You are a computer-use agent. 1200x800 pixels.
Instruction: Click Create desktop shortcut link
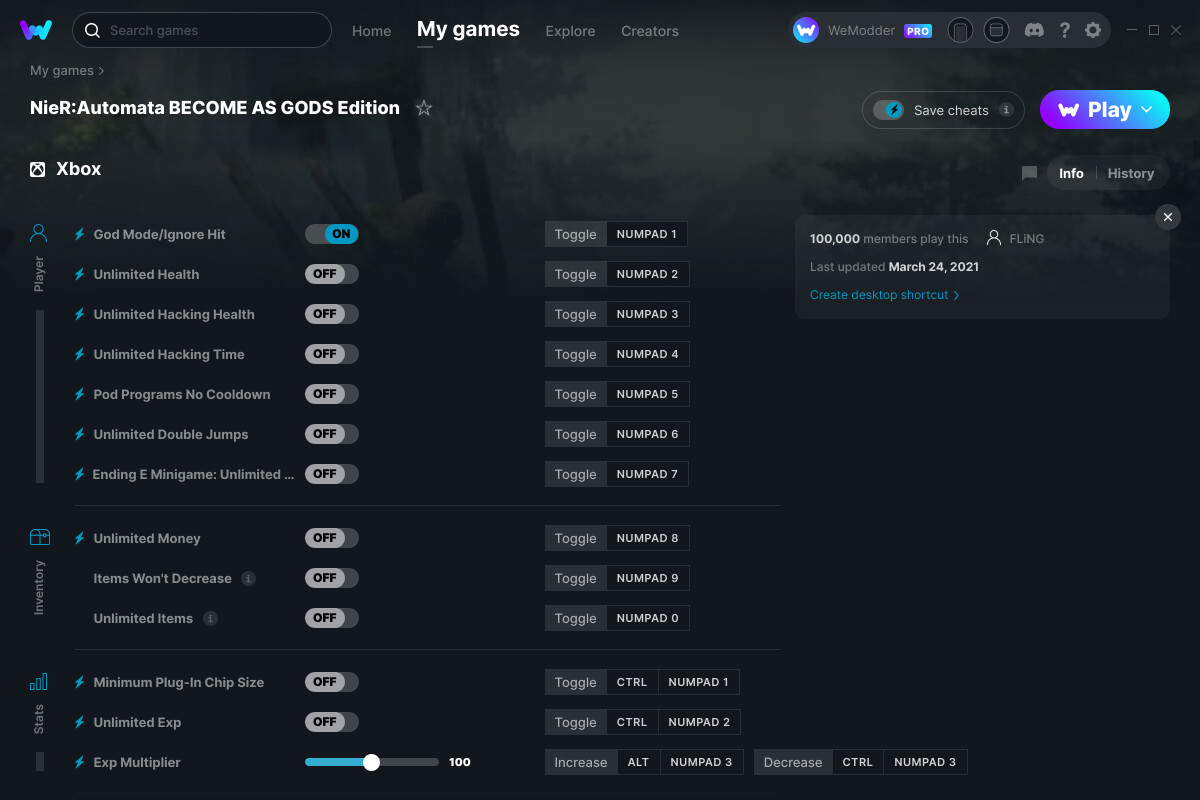(x=885, y=295)
